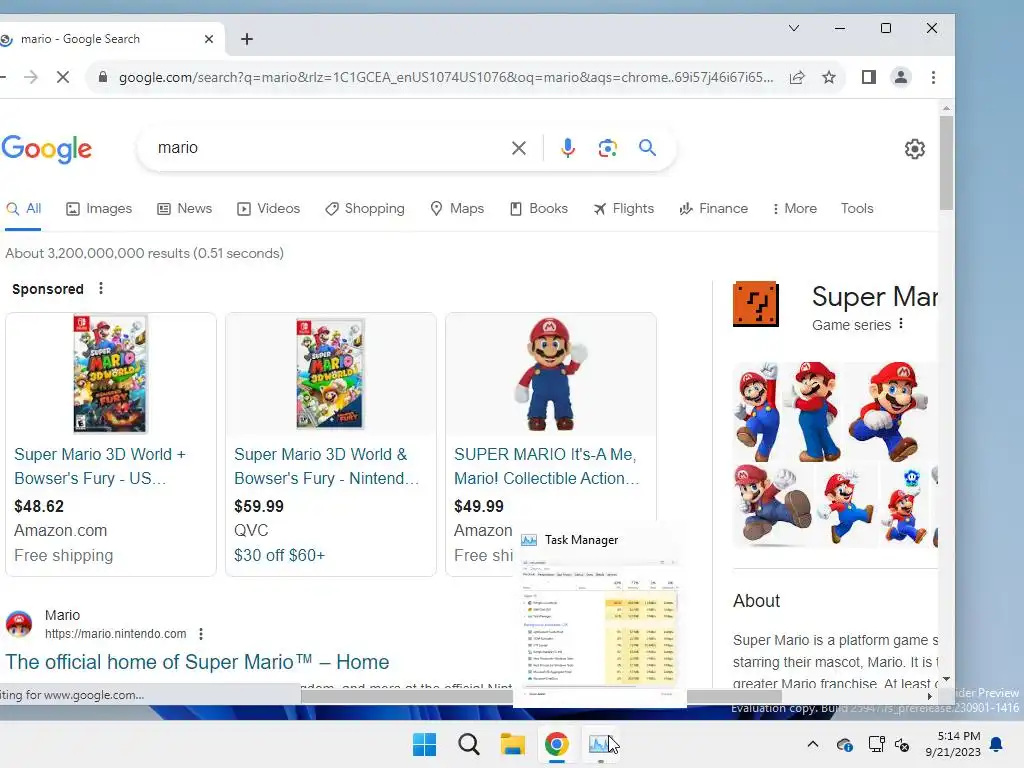Bookmark this page with the star
The image size is (1024, 768).
829,77
